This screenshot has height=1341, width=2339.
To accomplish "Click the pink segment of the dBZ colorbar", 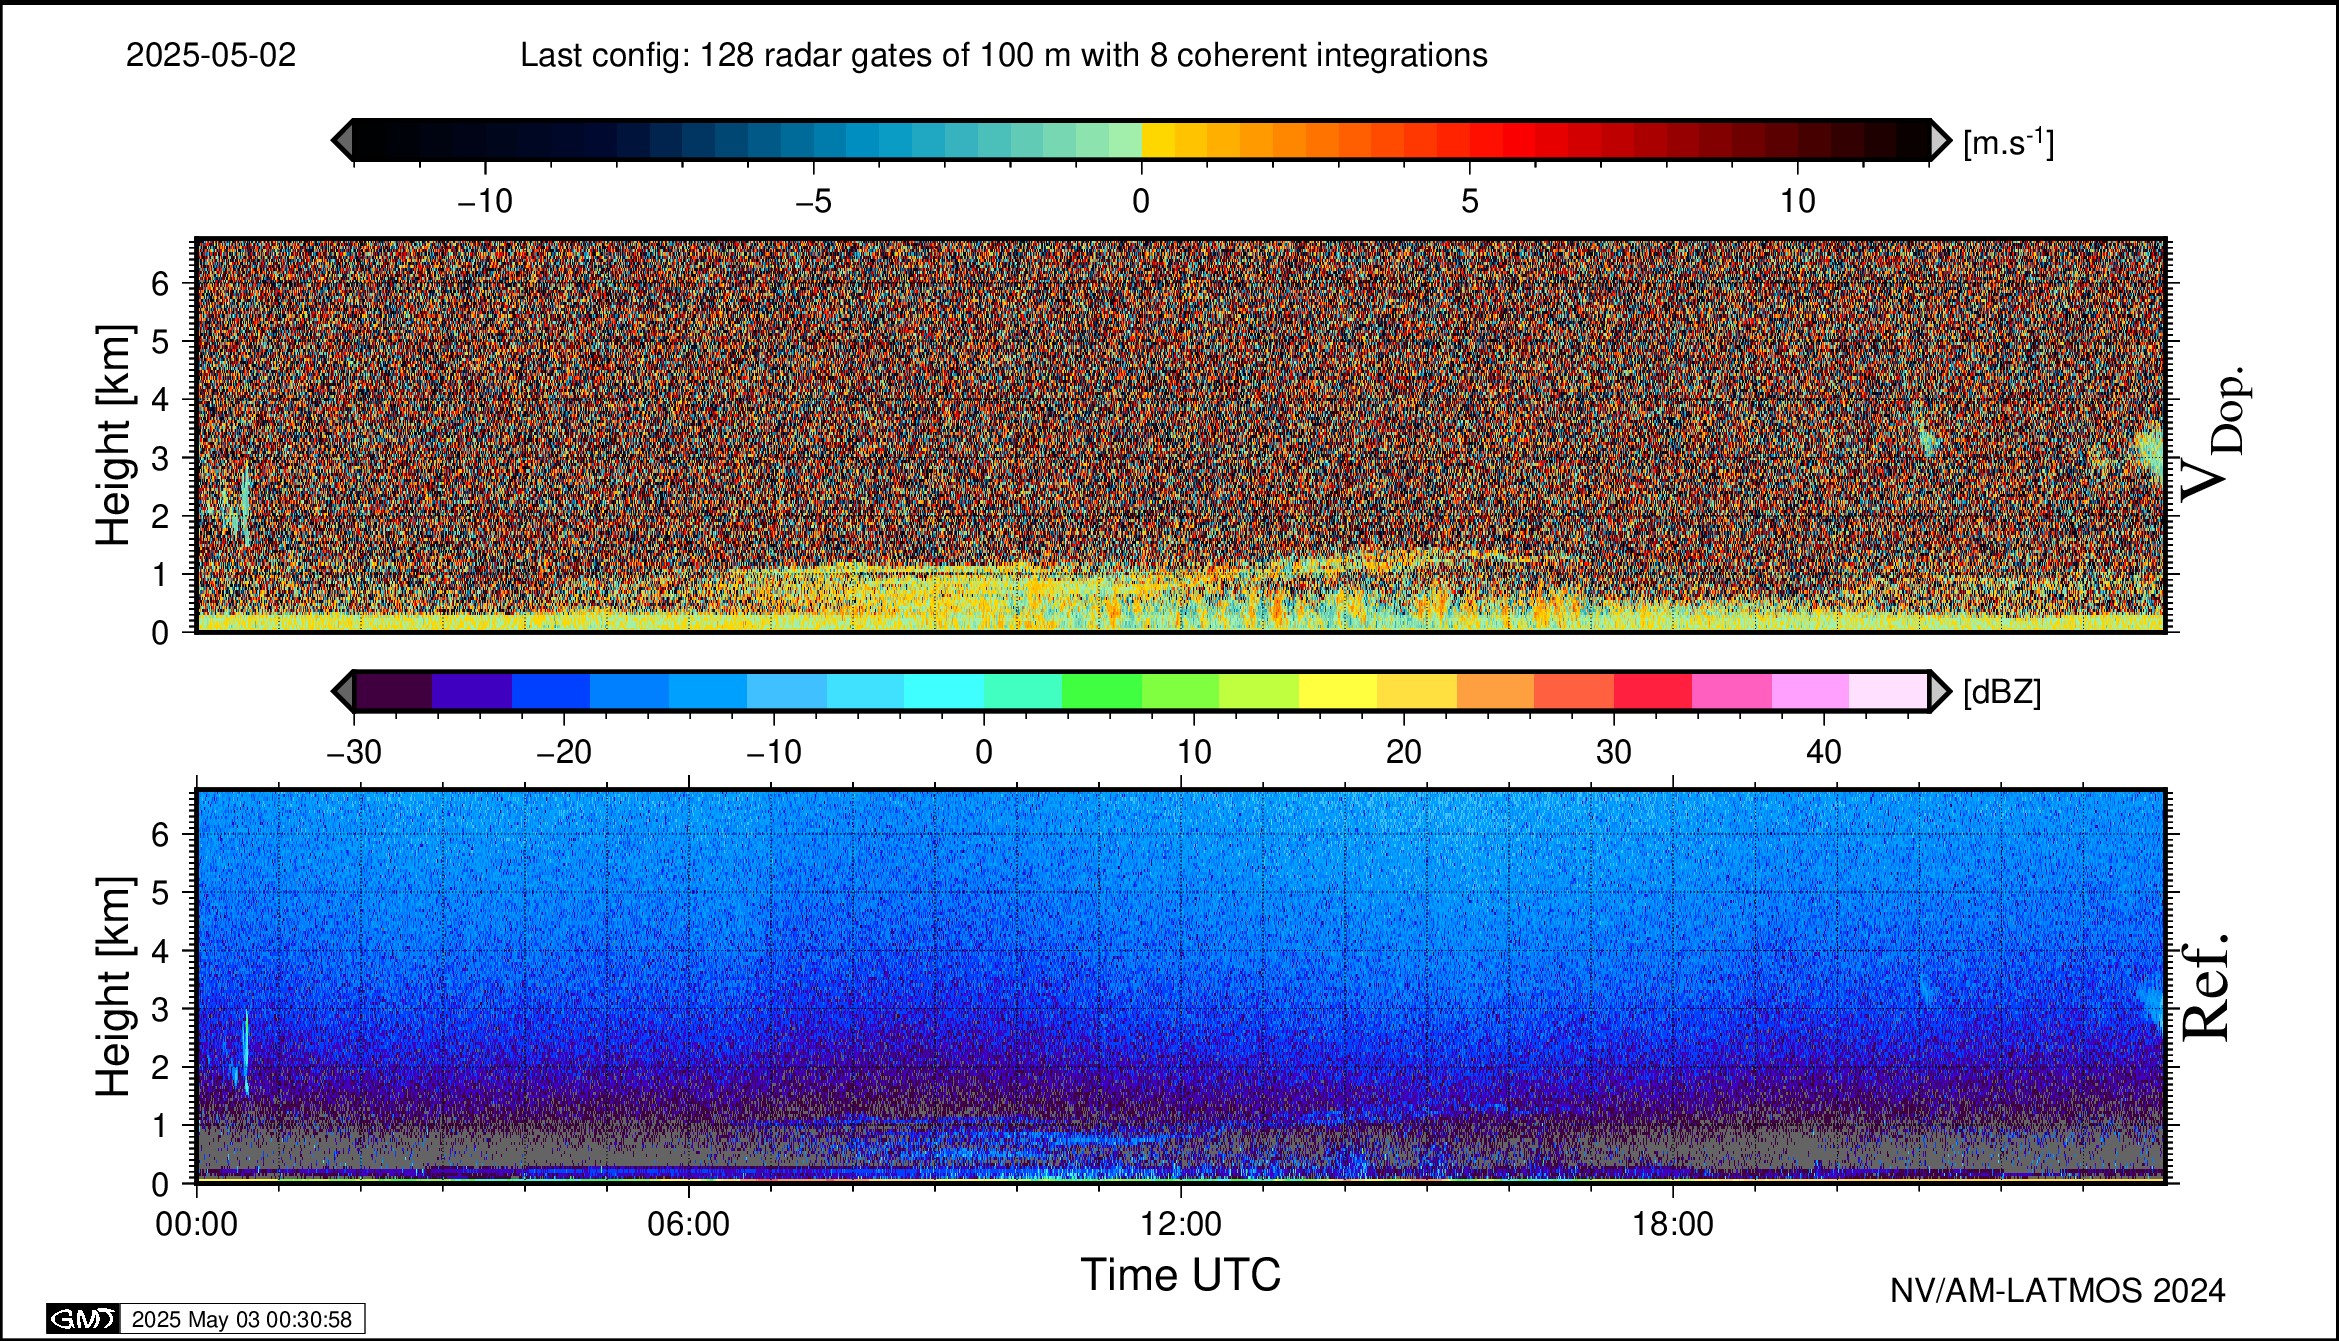I will coord(1731,692).
